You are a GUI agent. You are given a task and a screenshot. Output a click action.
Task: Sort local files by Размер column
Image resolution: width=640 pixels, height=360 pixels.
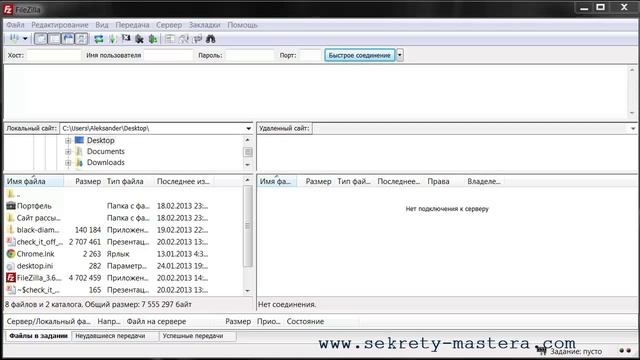[x=88, y=181]
